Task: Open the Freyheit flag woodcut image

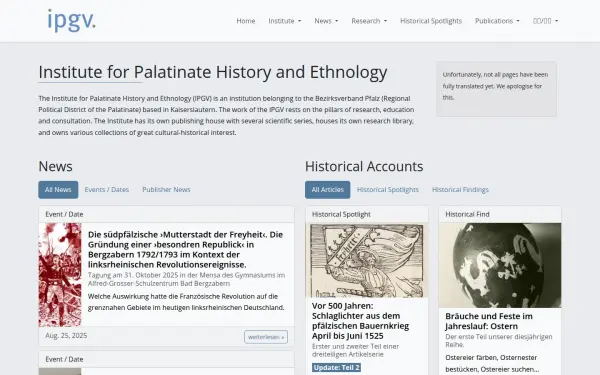Action: (x=367, y=261)
